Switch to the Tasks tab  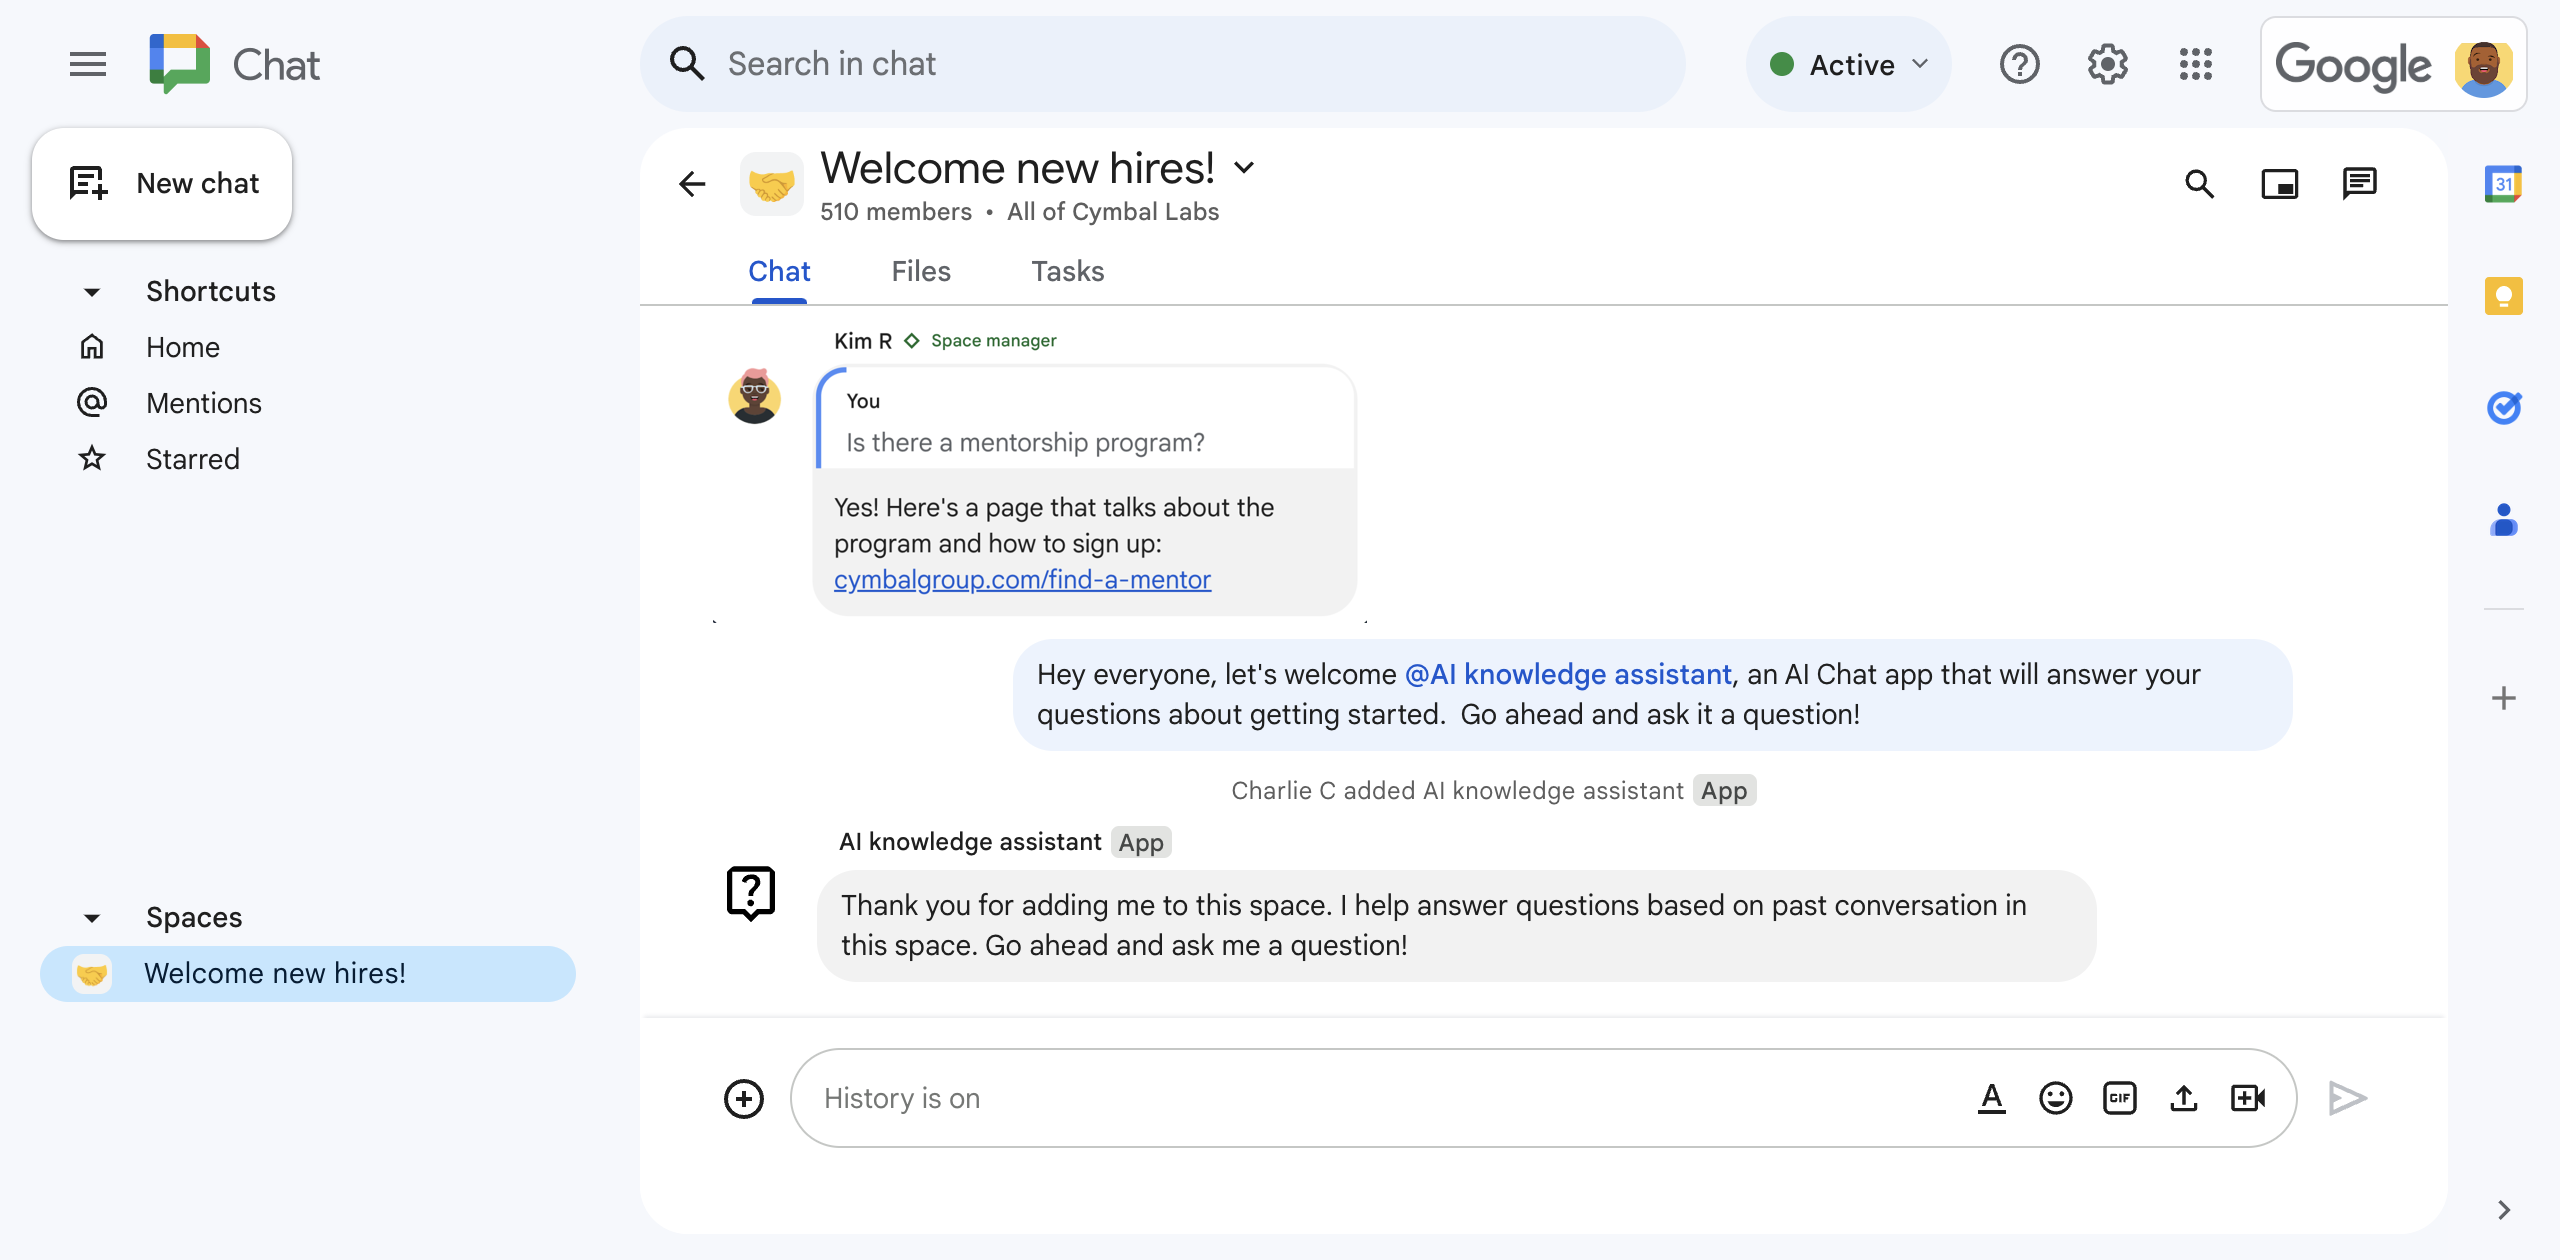click(x=1068, y=271)
